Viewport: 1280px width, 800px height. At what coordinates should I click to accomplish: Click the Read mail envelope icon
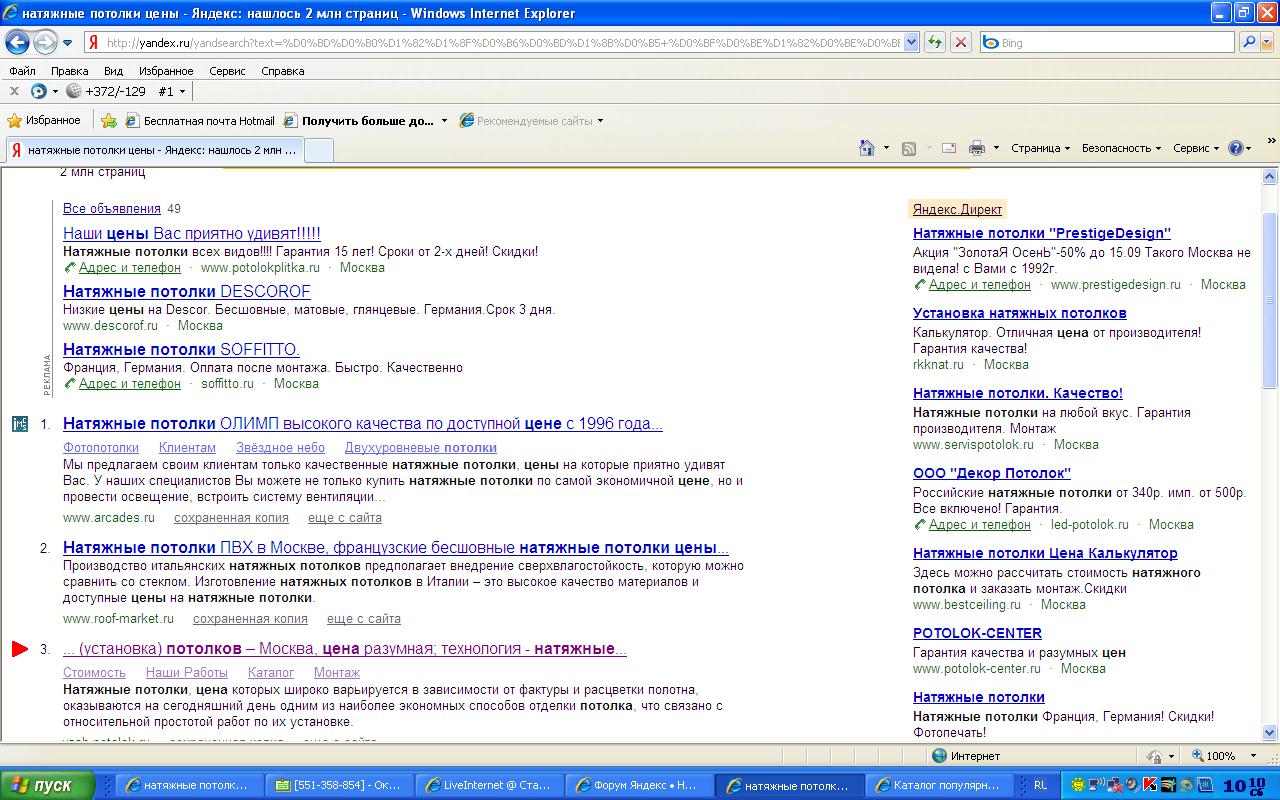pos(949,148)
